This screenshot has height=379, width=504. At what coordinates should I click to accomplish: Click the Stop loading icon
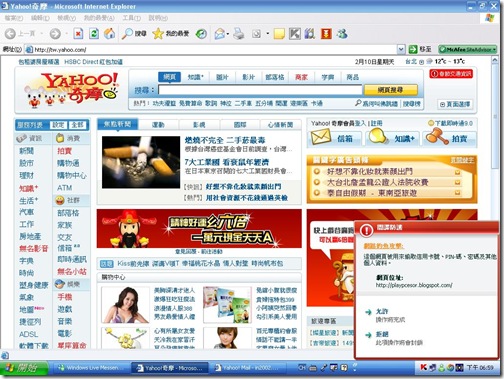[x=78, y=33]
